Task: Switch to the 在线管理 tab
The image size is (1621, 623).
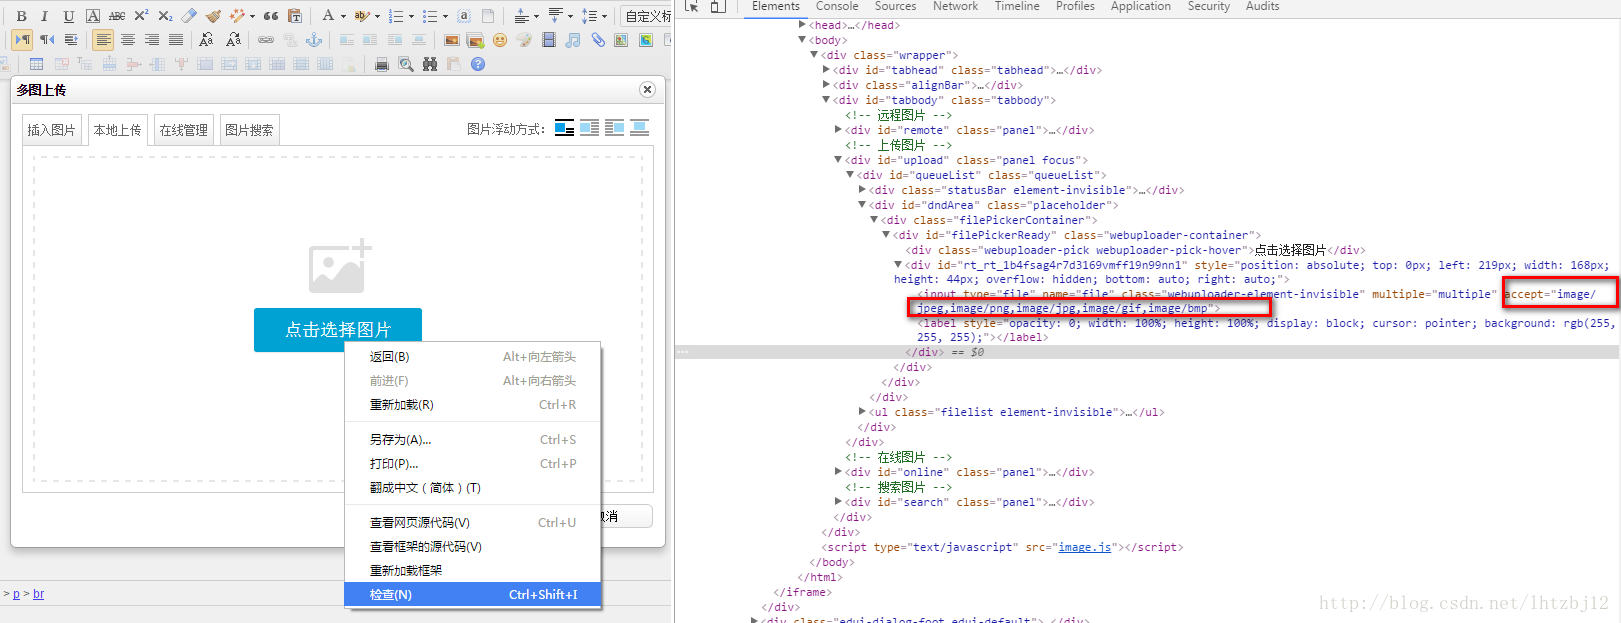Action: pos(184,130)
